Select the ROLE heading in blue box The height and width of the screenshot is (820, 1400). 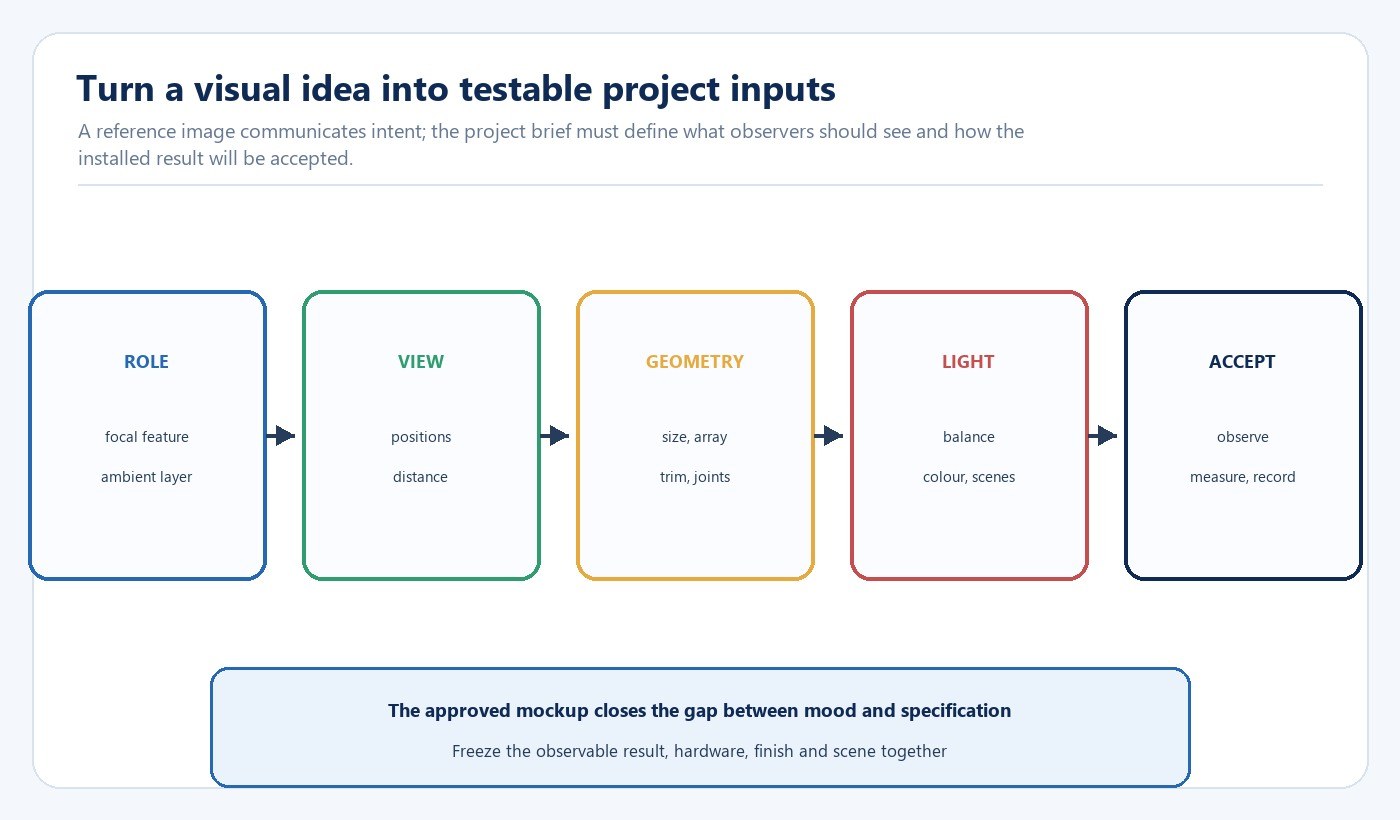pyautogui.click(x=146, y=362)
